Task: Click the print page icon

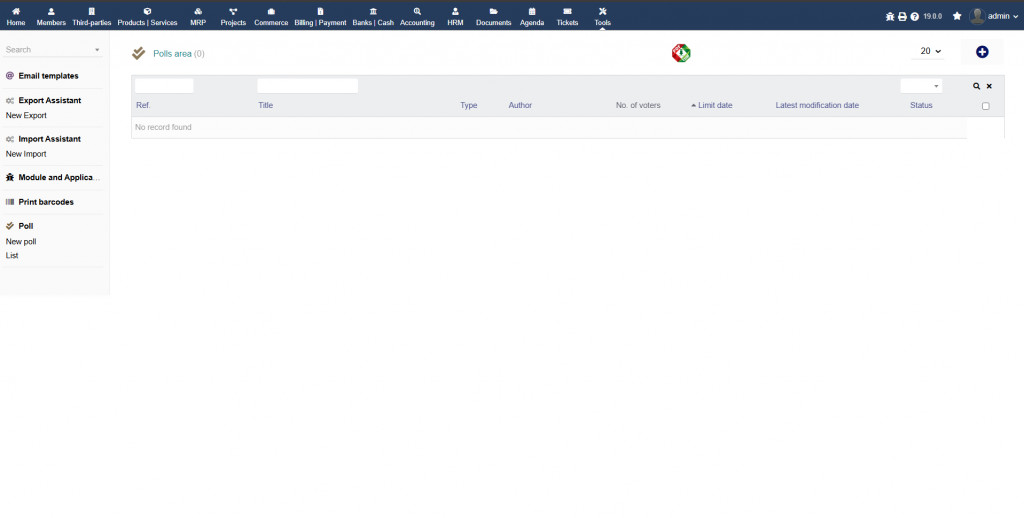Action: pyautogui.click(x=902, y=16)
